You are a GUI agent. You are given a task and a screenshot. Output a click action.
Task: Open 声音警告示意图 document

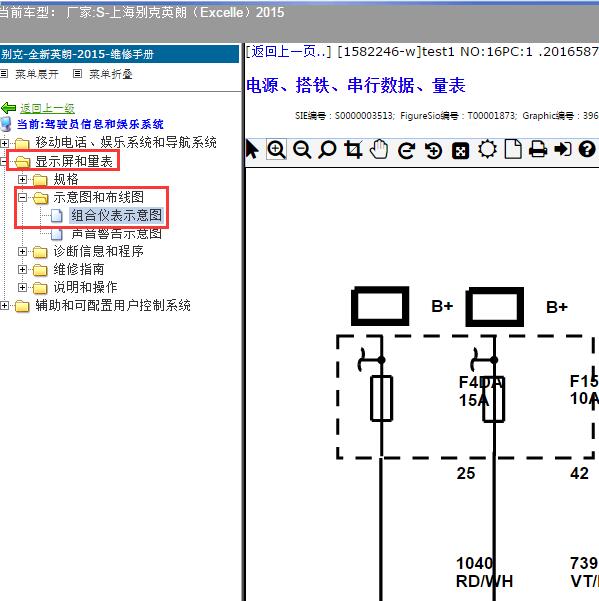coord(117,233)
